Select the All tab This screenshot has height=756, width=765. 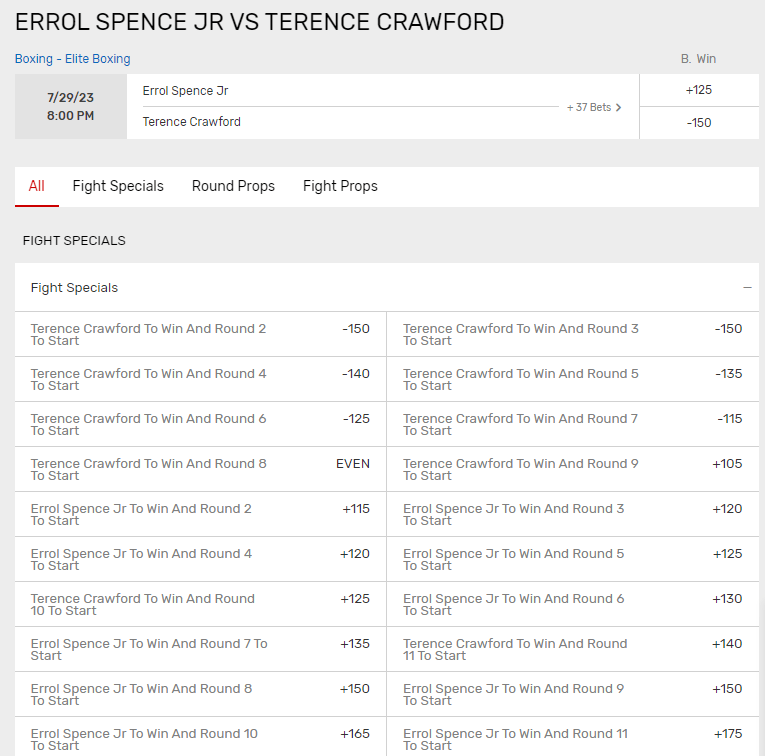(37, 186)
